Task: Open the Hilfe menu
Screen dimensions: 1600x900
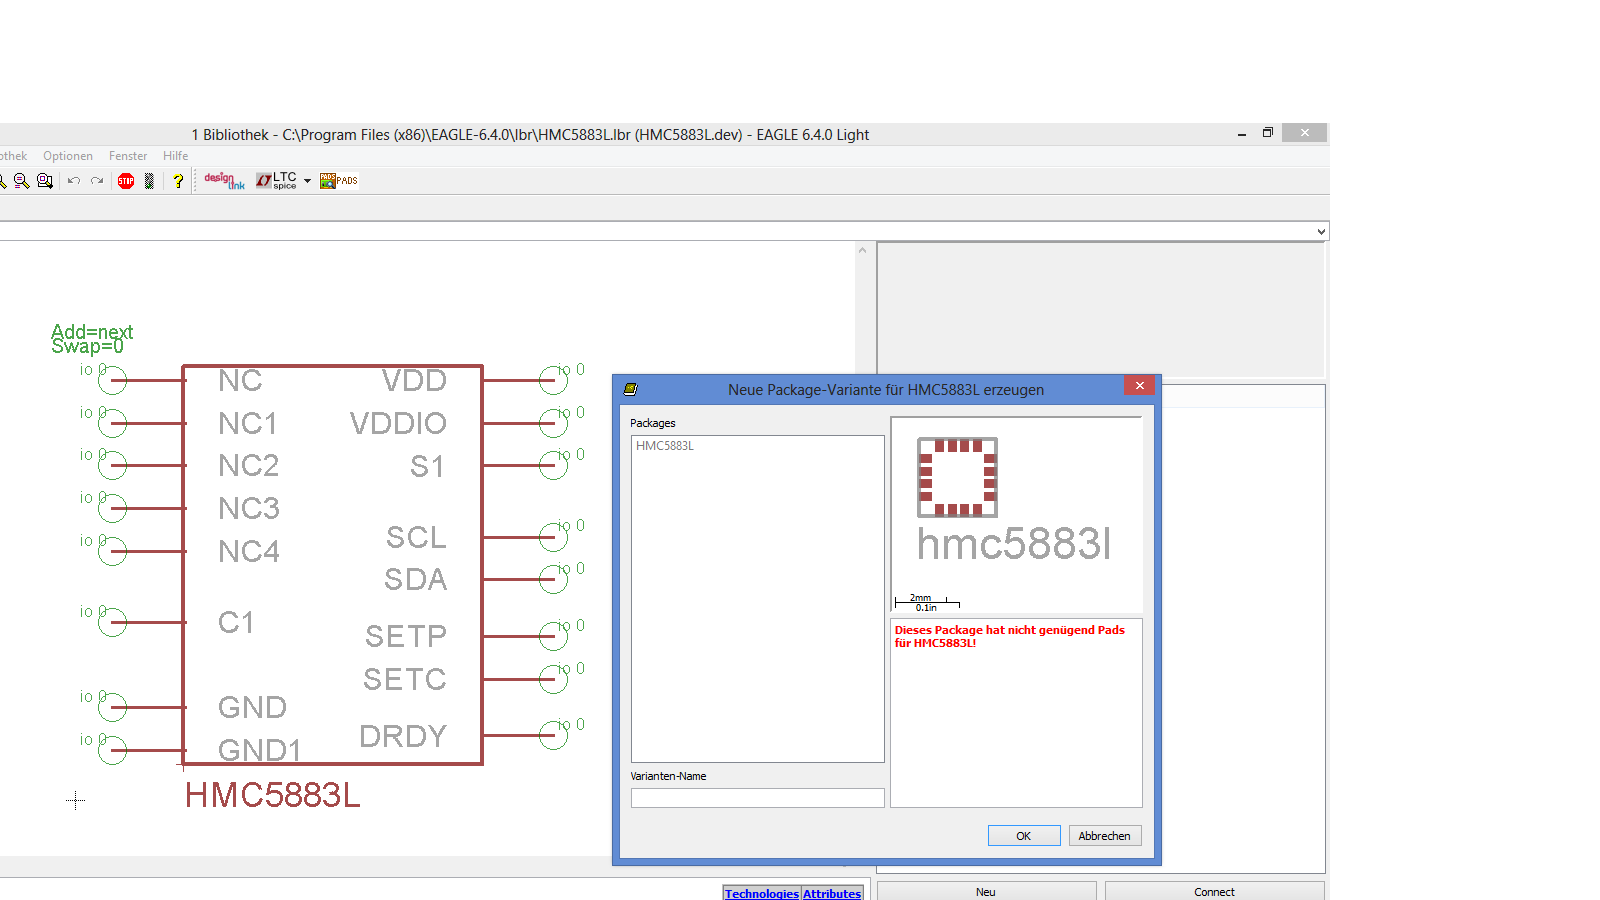Action: [x=176, y=156]
